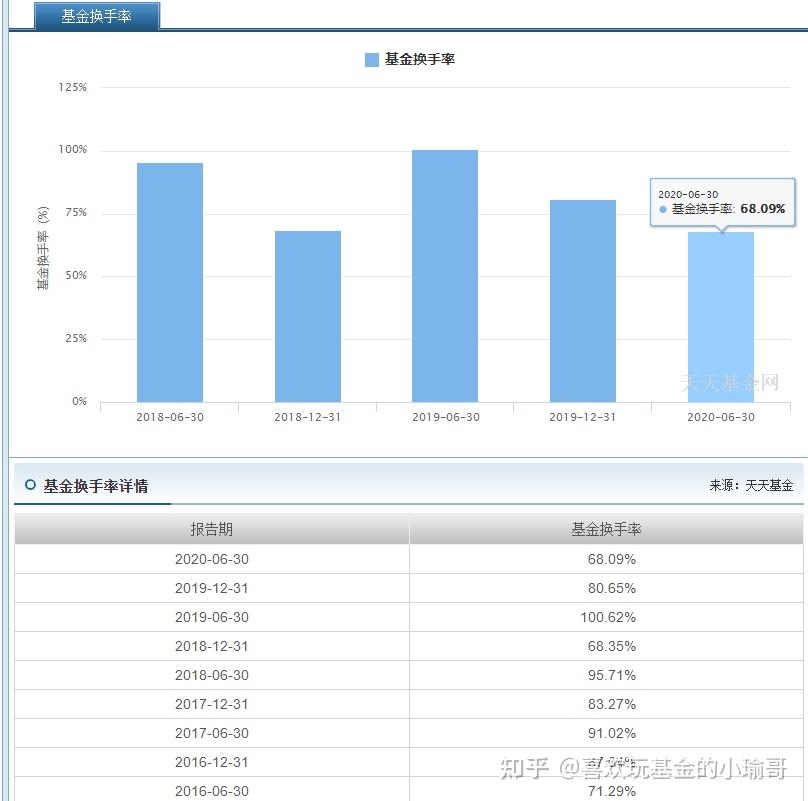808x801 pixels.
Task: Select the 2019-12-31 table date cell
Action: (212, 588)
